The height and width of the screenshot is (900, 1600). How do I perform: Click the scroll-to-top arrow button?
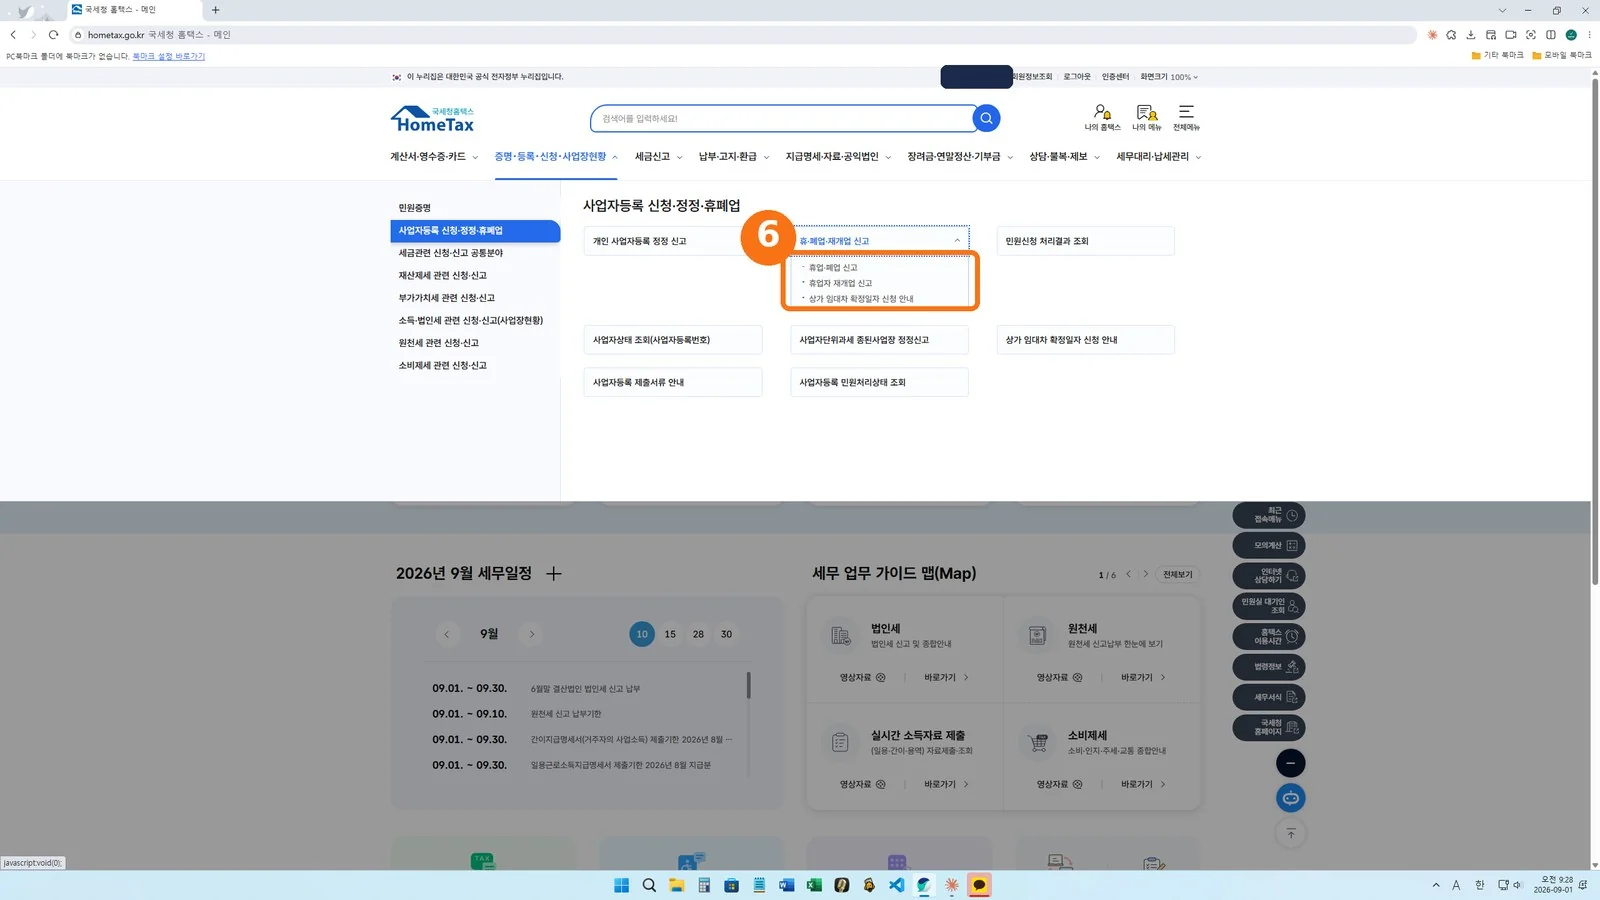(1291, 833)
